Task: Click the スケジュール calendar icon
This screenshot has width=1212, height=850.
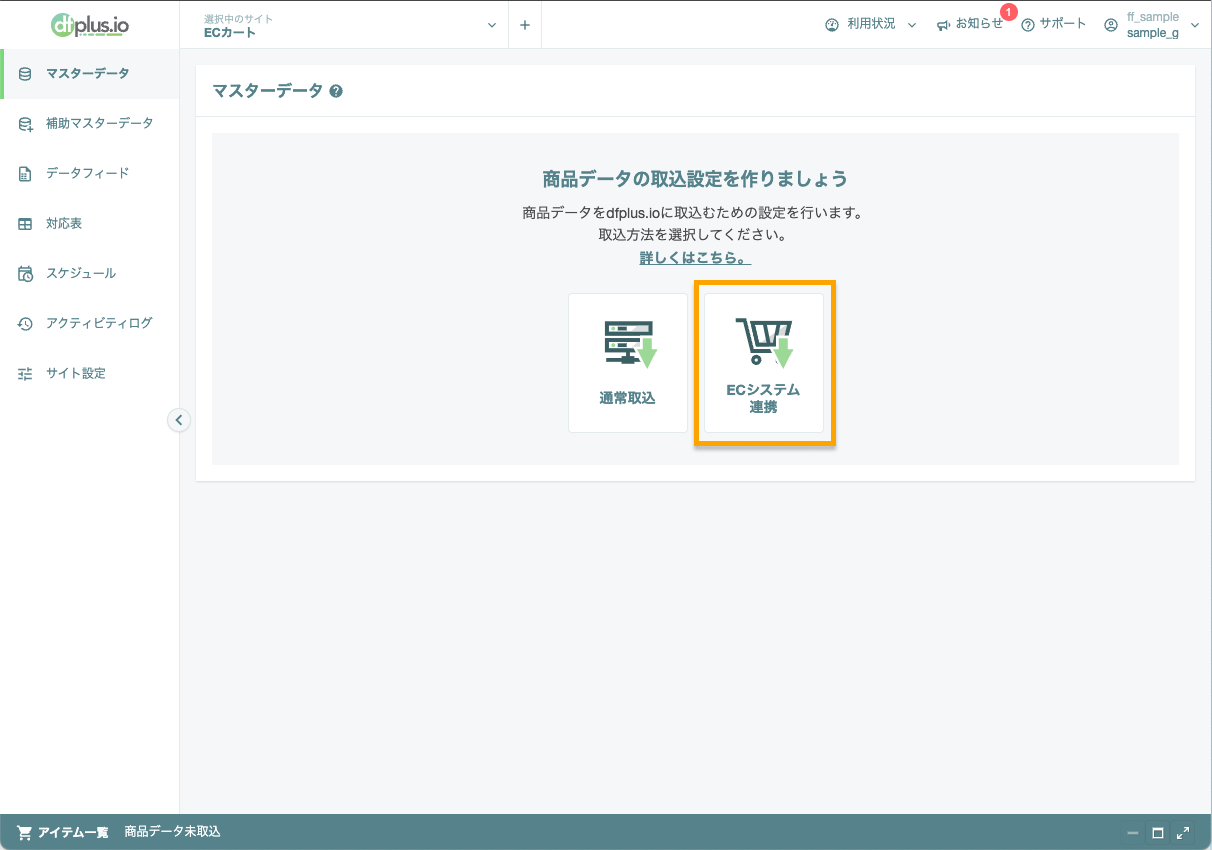Action: (x=25, y=273)
